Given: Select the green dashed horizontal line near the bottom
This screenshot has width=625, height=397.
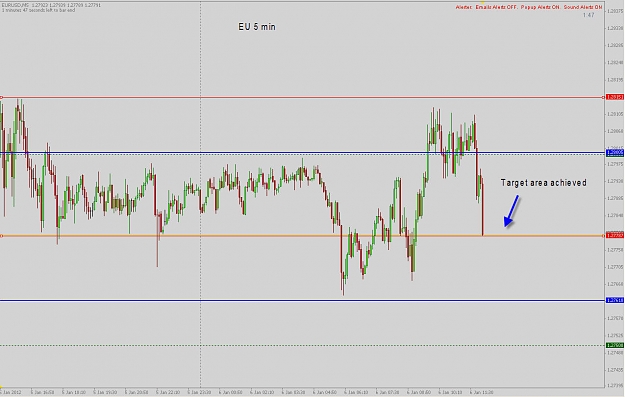Looking at the screenshot, I should (302, 345).
